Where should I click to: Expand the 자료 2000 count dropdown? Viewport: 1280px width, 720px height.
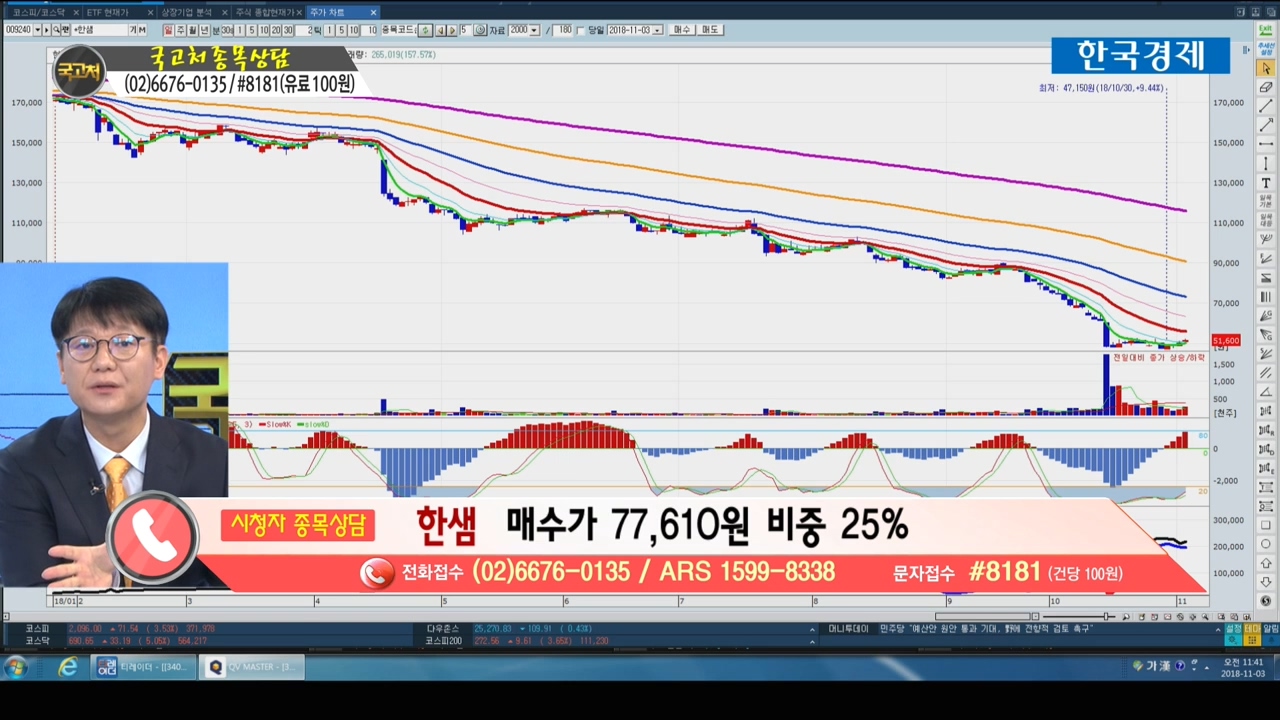tap(535, 30)
